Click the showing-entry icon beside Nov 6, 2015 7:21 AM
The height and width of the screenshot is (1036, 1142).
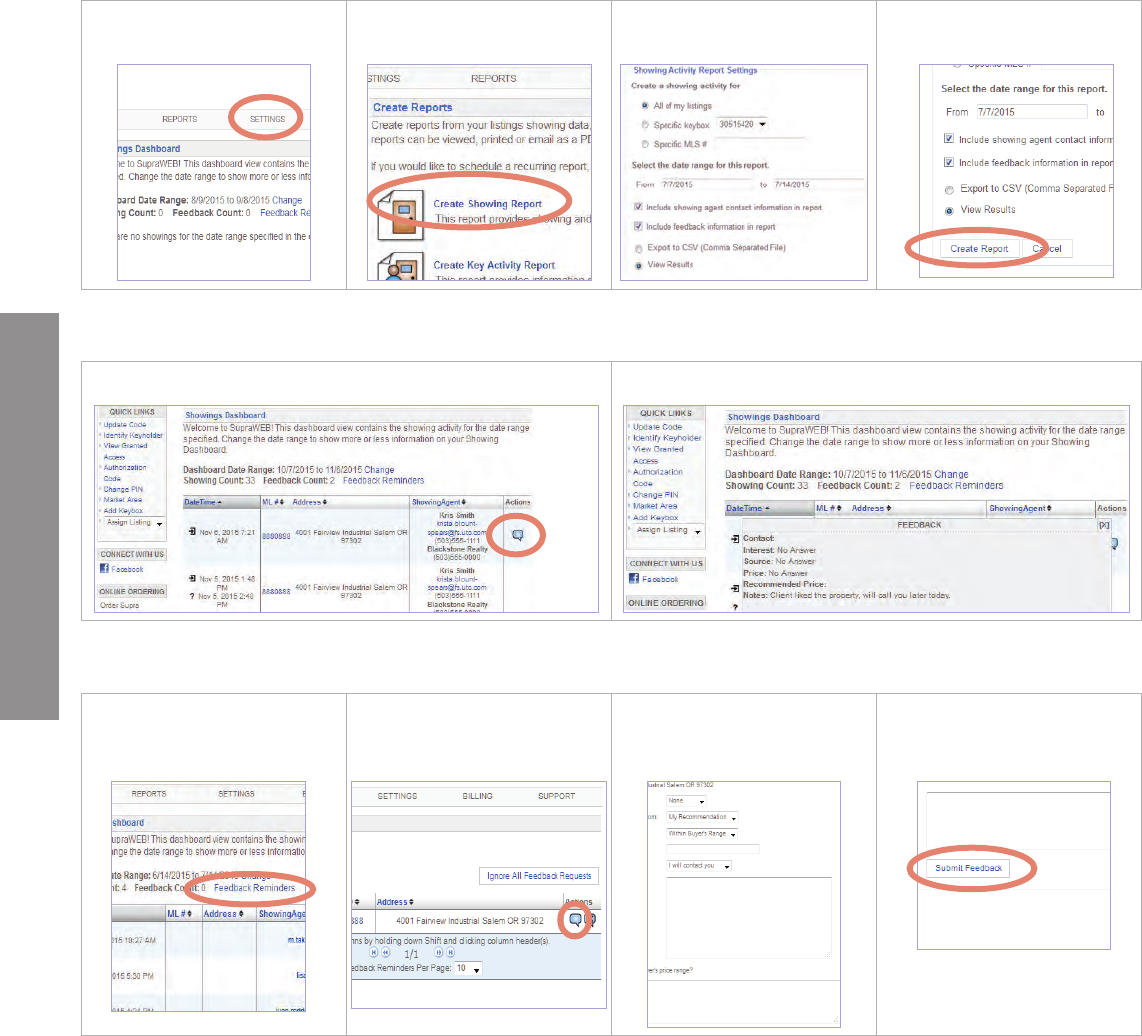192,532
